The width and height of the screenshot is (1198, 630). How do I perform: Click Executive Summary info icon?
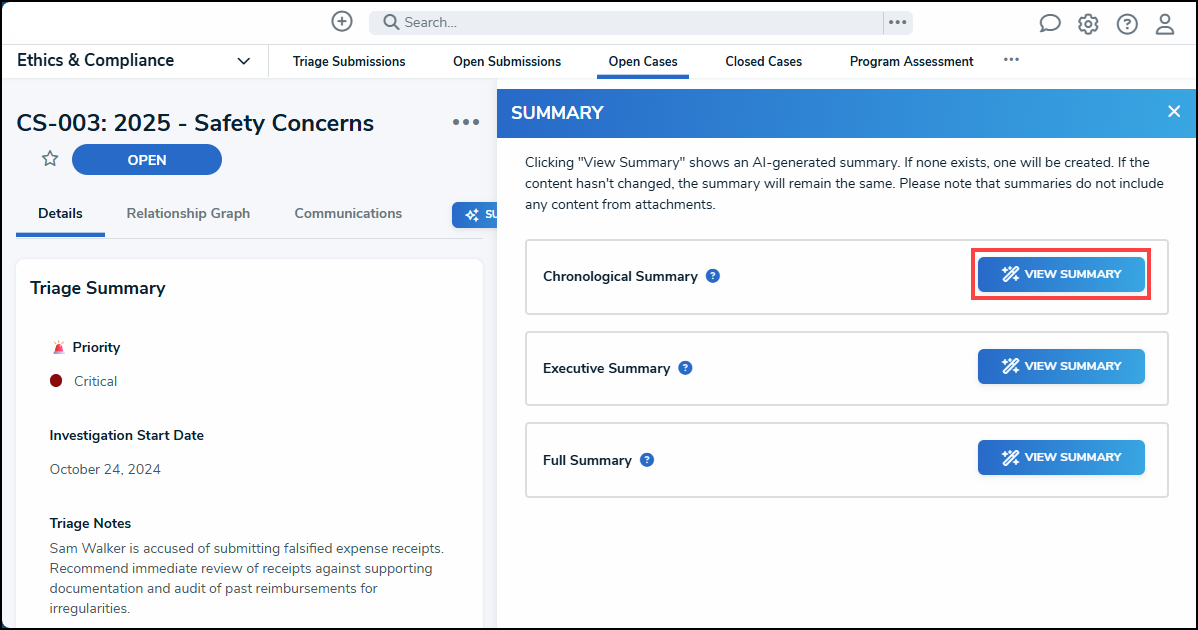(x=685, y=368)
